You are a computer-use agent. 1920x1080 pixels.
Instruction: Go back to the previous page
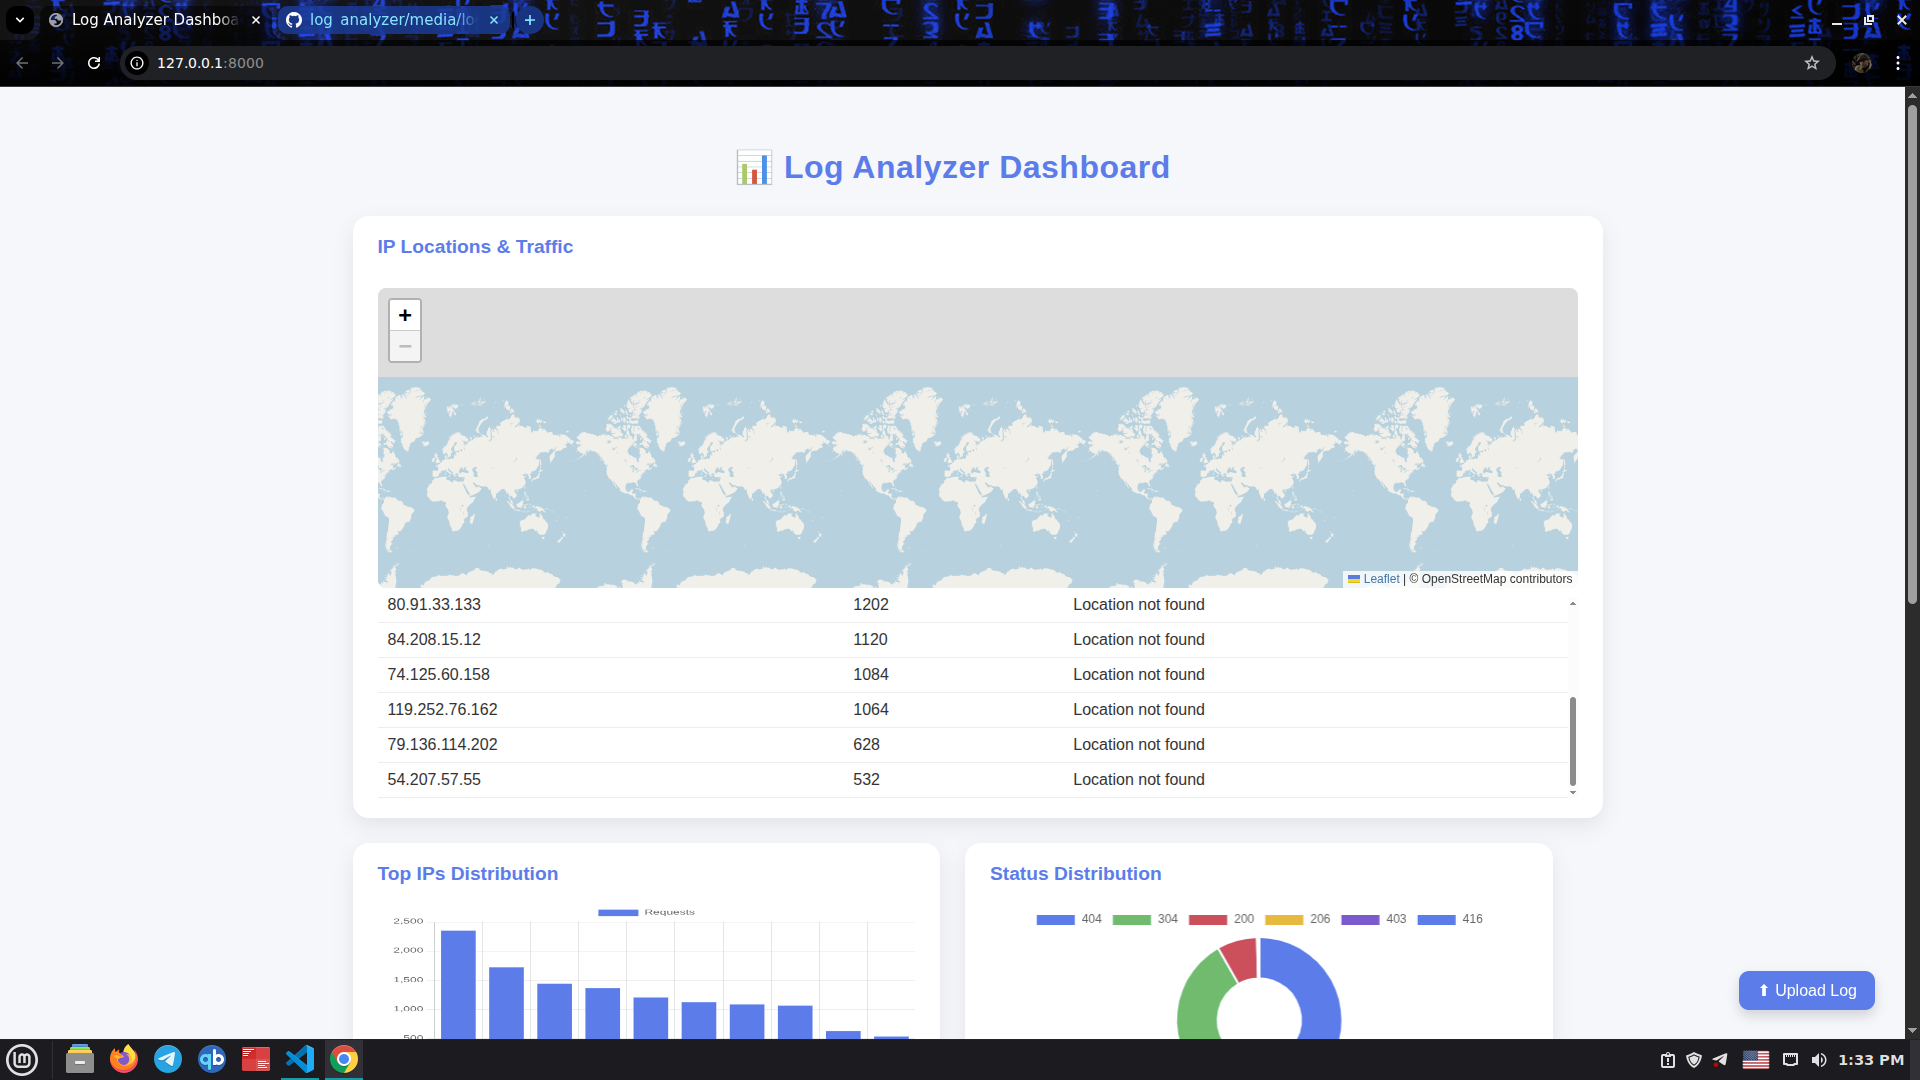tap(22, 63)
